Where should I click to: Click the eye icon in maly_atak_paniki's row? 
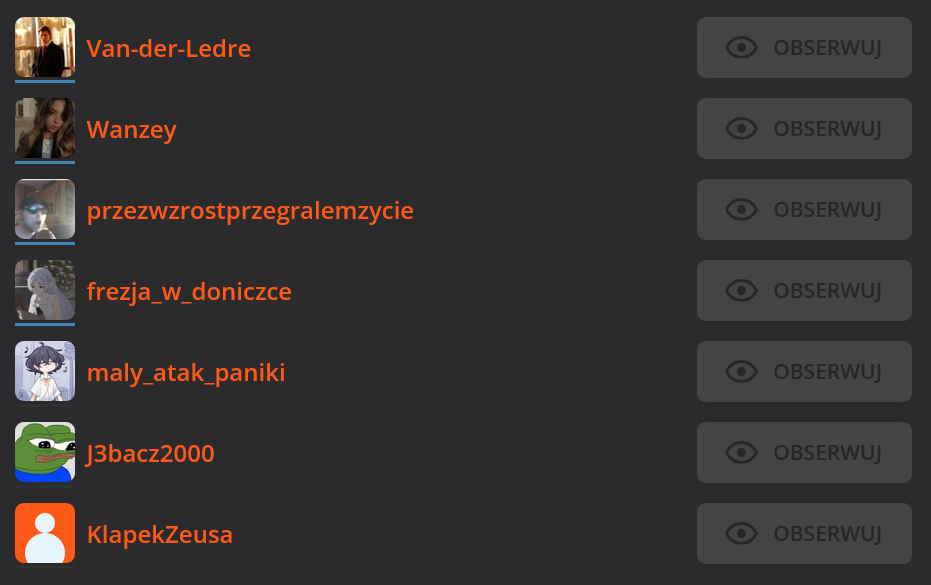[741, 371]
